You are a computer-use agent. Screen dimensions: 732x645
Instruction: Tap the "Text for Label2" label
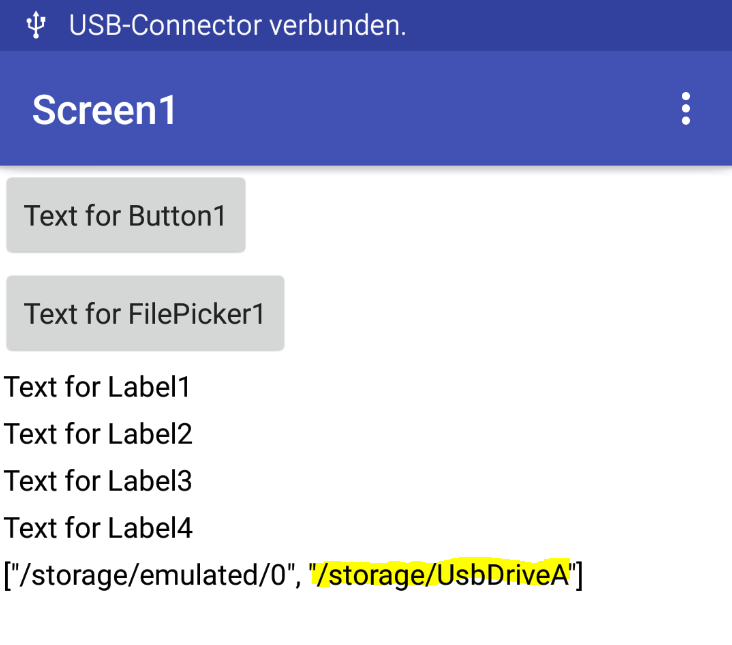pos(98,434)
